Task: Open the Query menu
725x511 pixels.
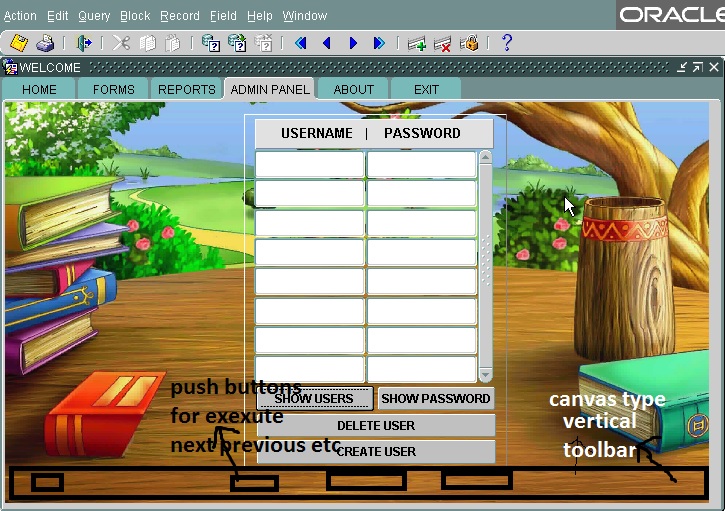Action: 94,16
